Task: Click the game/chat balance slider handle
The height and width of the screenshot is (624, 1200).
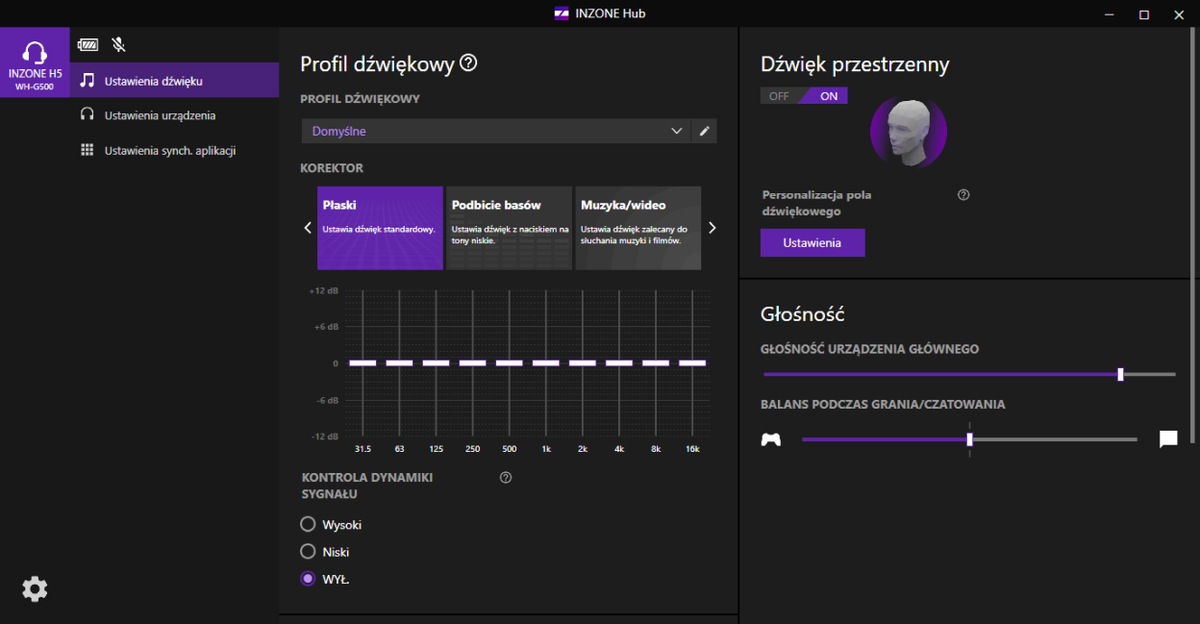Action: pyautogui.click(x=969, y=439)
